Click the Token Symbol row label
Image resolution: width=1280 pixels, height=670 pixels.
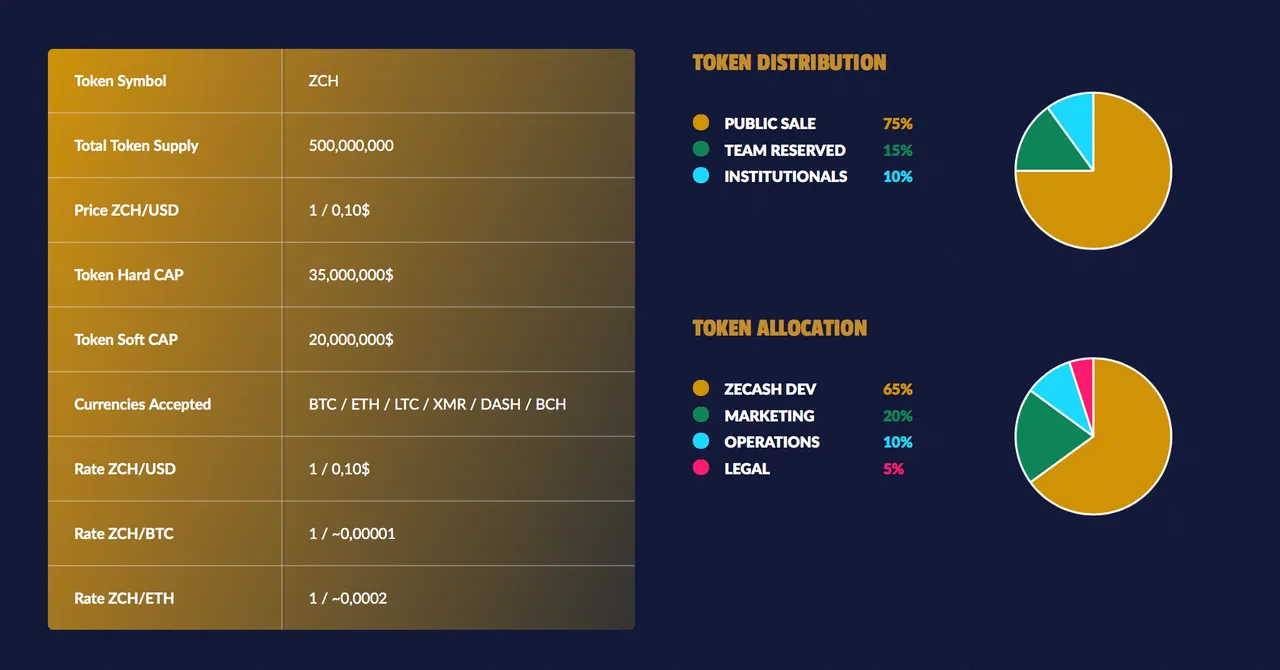coord(120,81)
